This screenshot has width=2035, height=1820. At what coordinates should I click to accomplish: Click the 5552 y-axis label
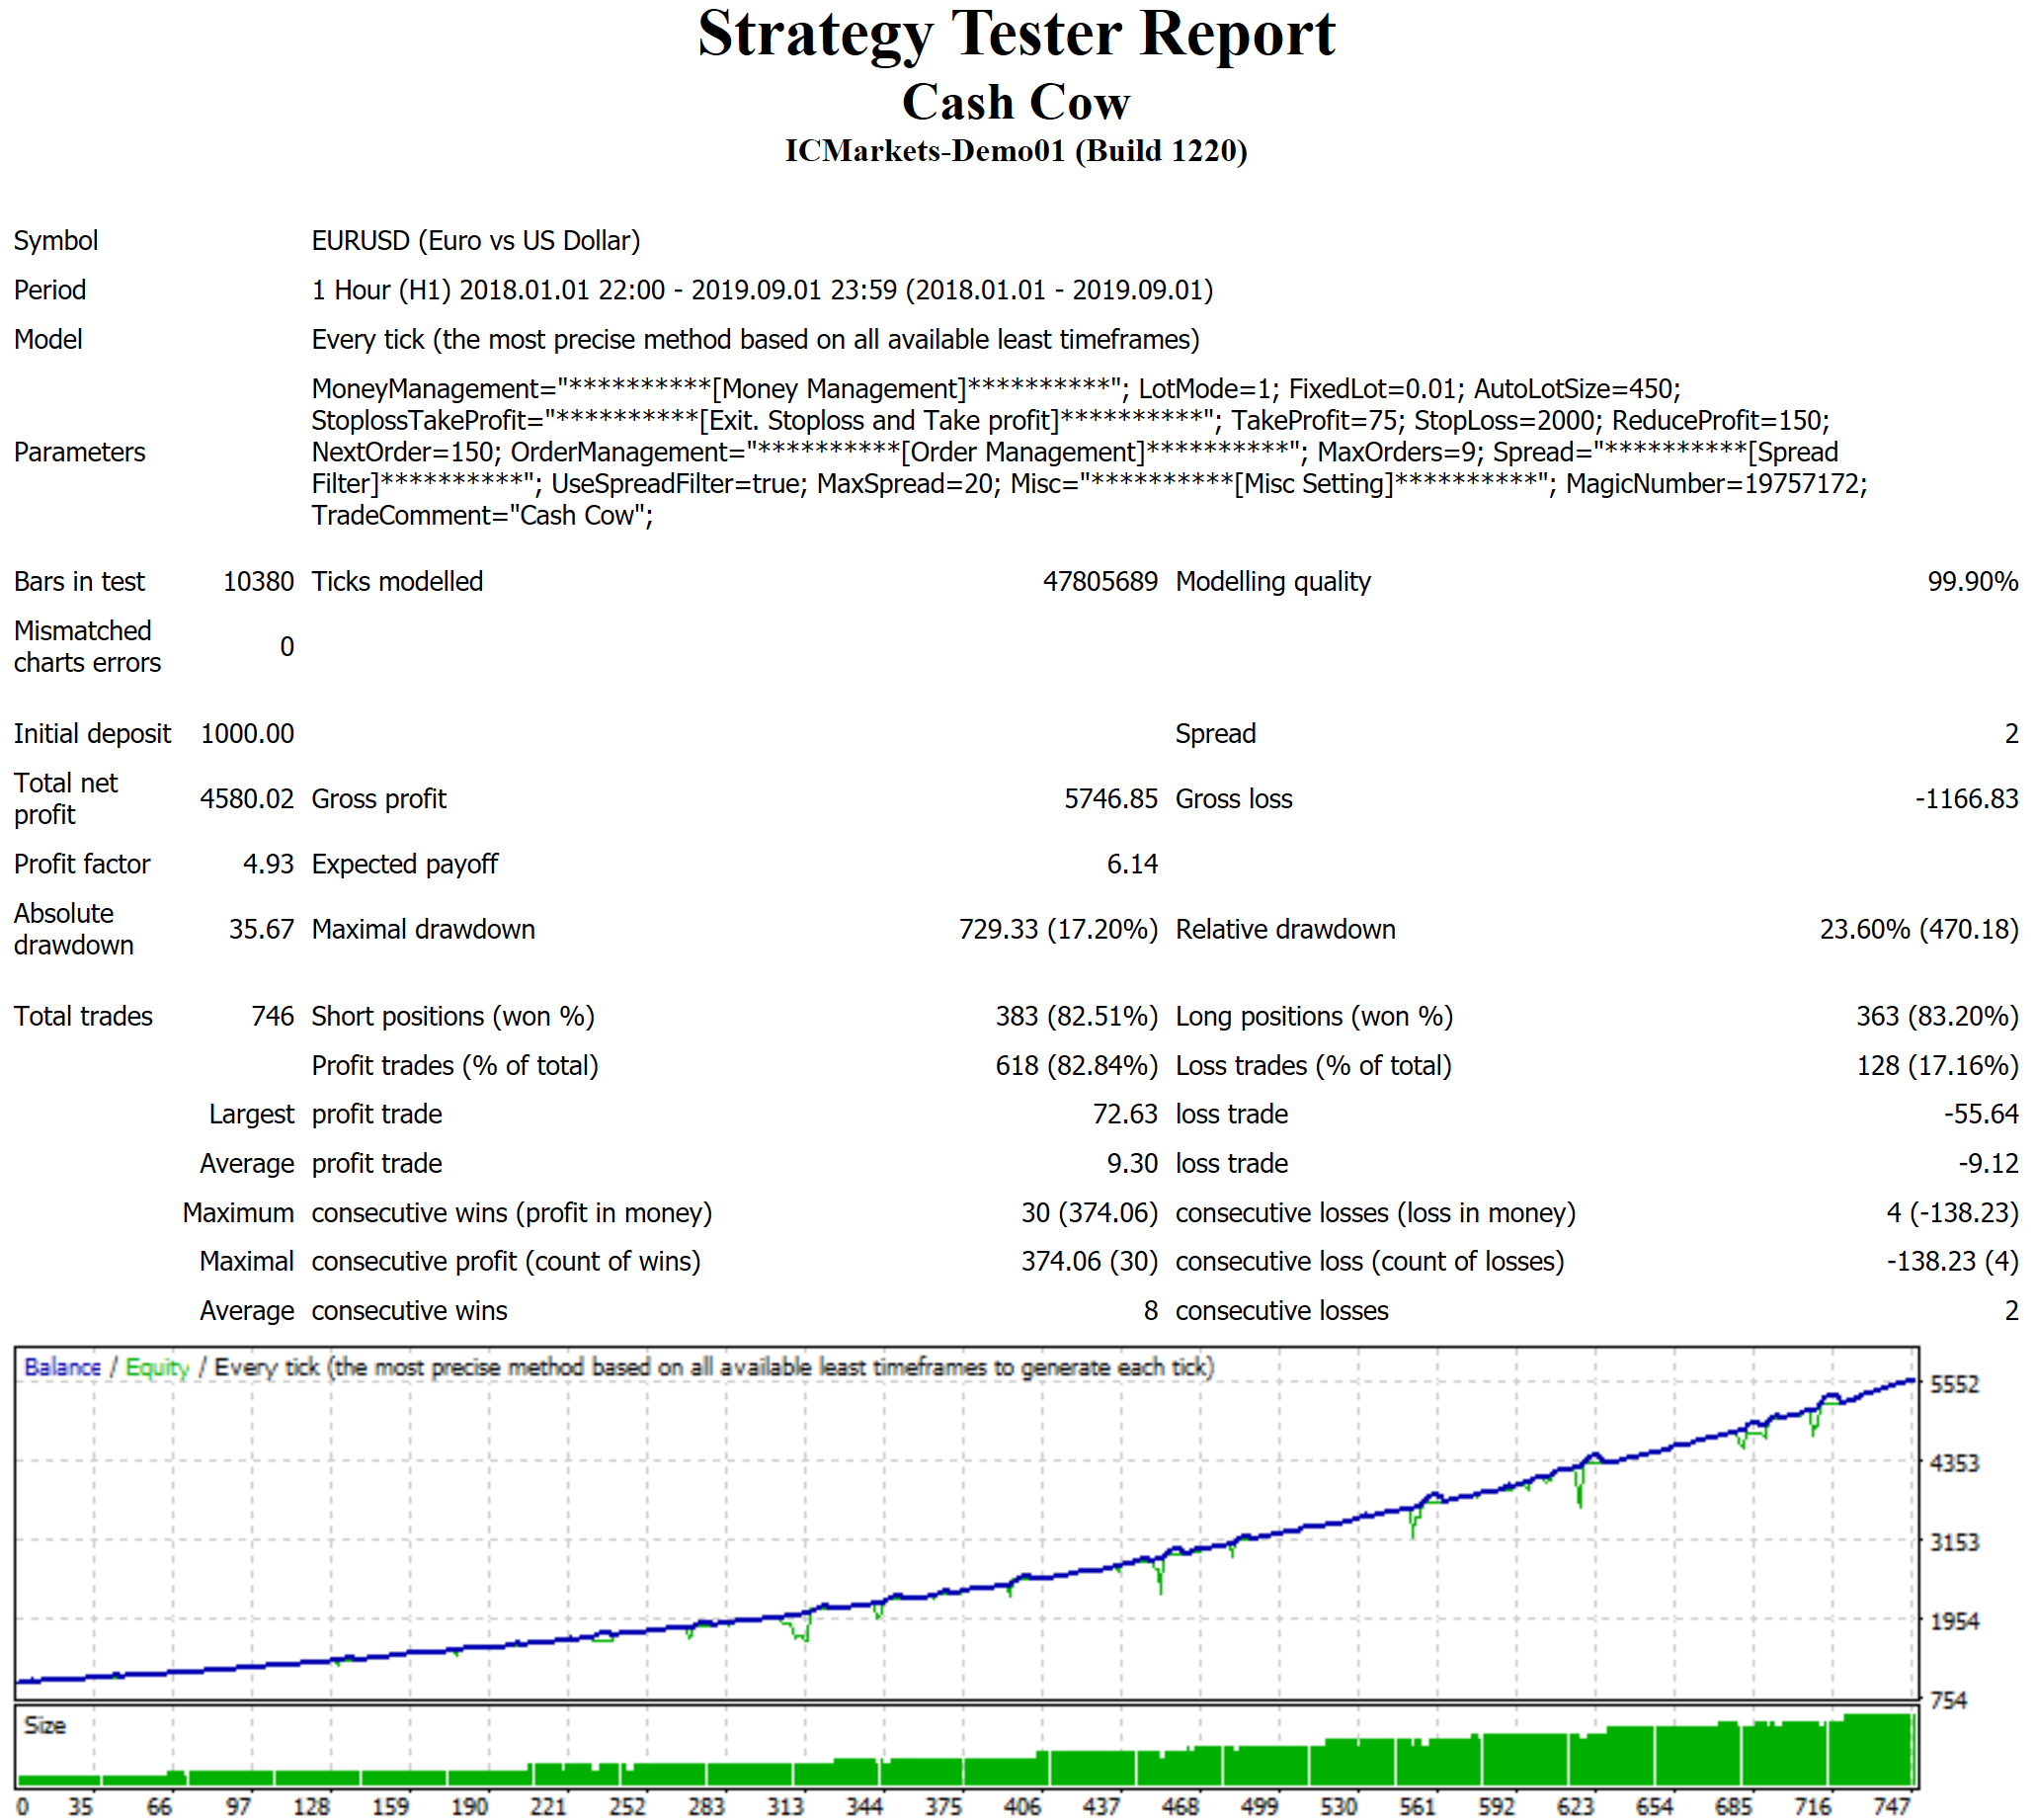[x=1953, y=1385]
